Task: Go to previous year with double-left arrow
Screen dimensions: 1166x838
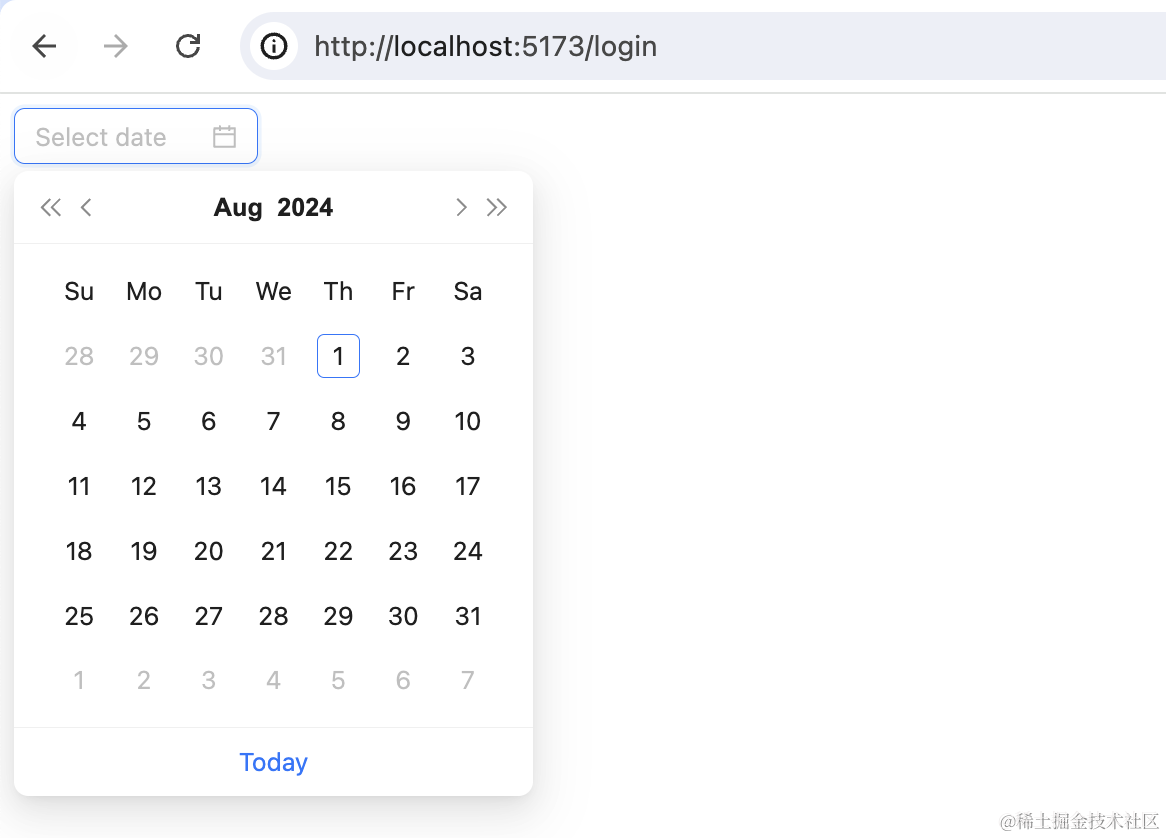Action: [50, 207]
